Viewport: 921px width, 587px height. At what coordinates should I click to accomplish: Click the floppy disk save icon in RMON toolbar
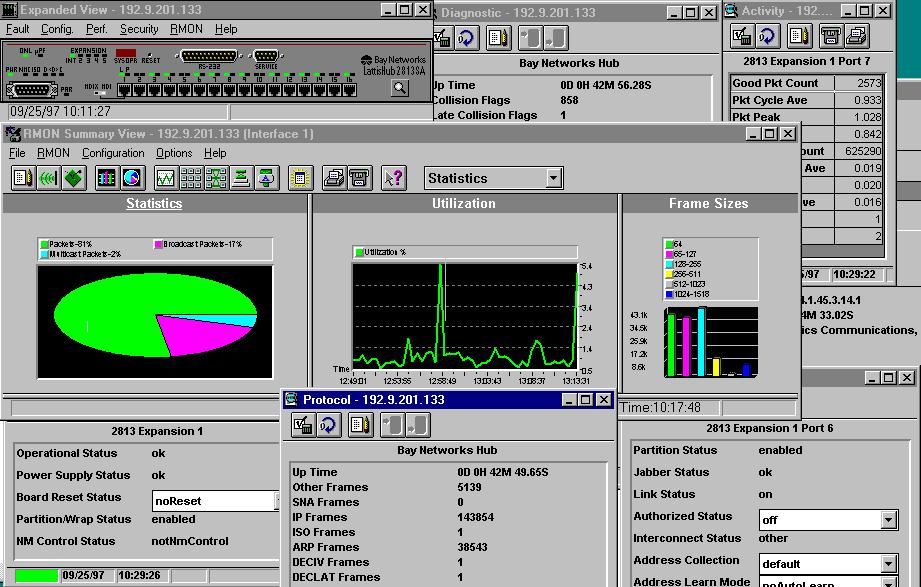(359, 178)
